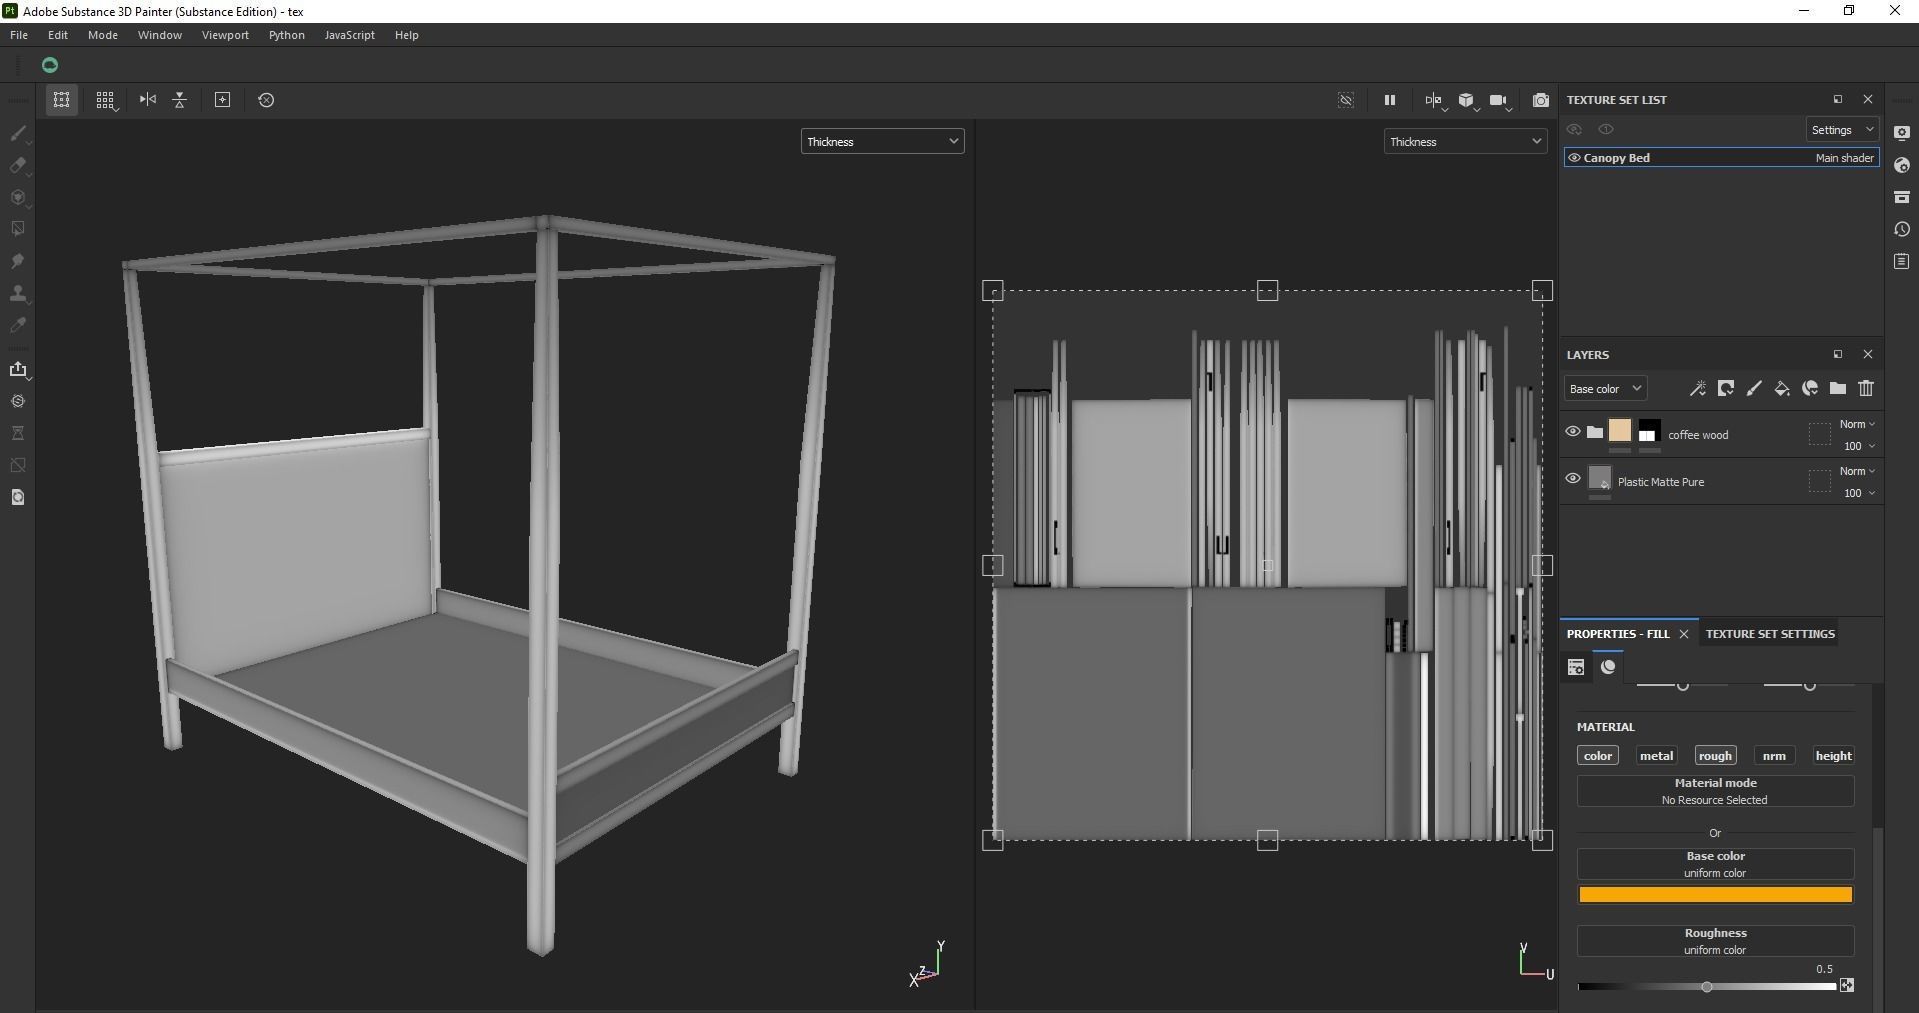
Task: Open the orange base color swatch
Action: coord(1715,895)
